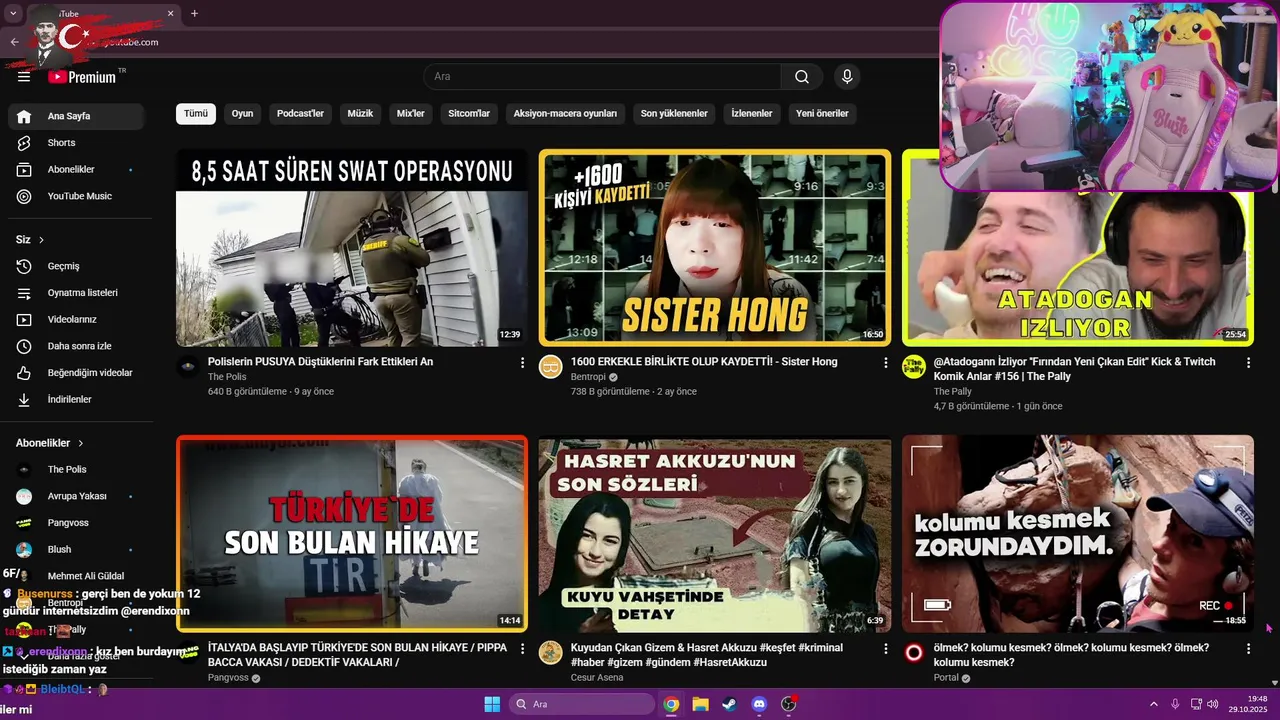Select the Müzik filter chip

click(x=360, y=114)
